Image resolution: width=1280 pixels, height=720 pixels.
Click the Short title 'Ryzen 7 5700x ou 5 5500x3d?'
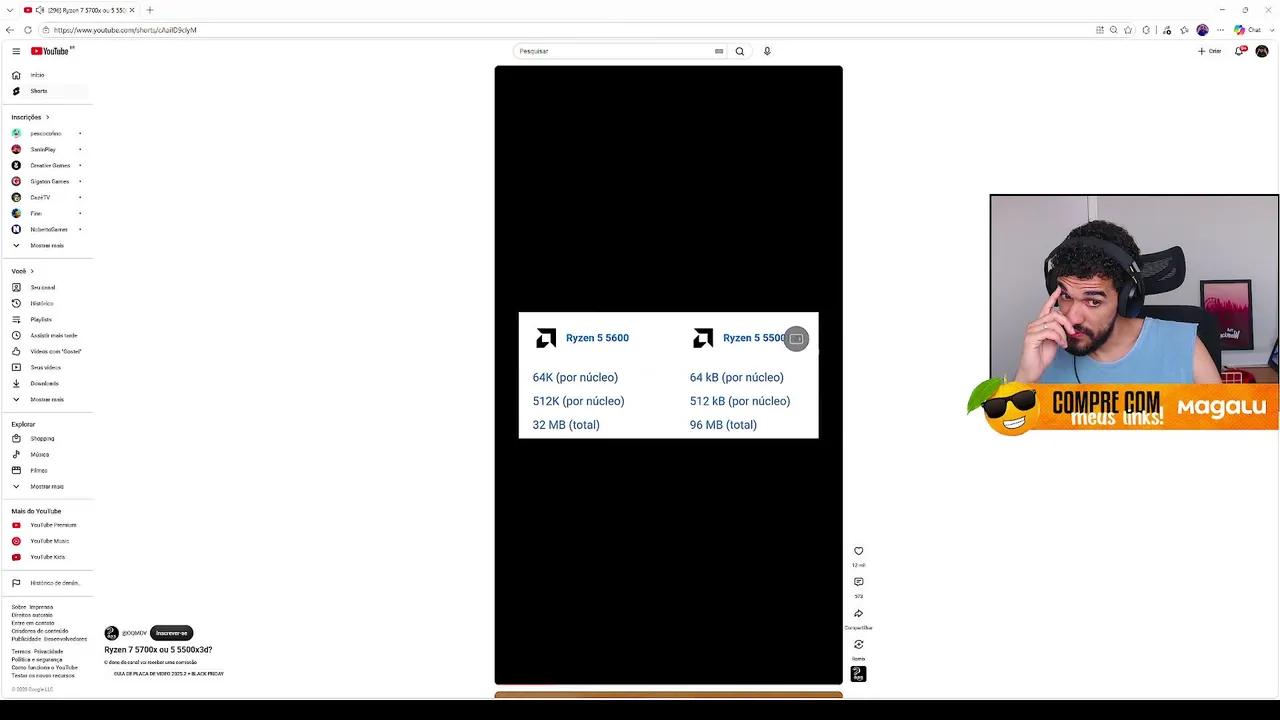[158, 650]
